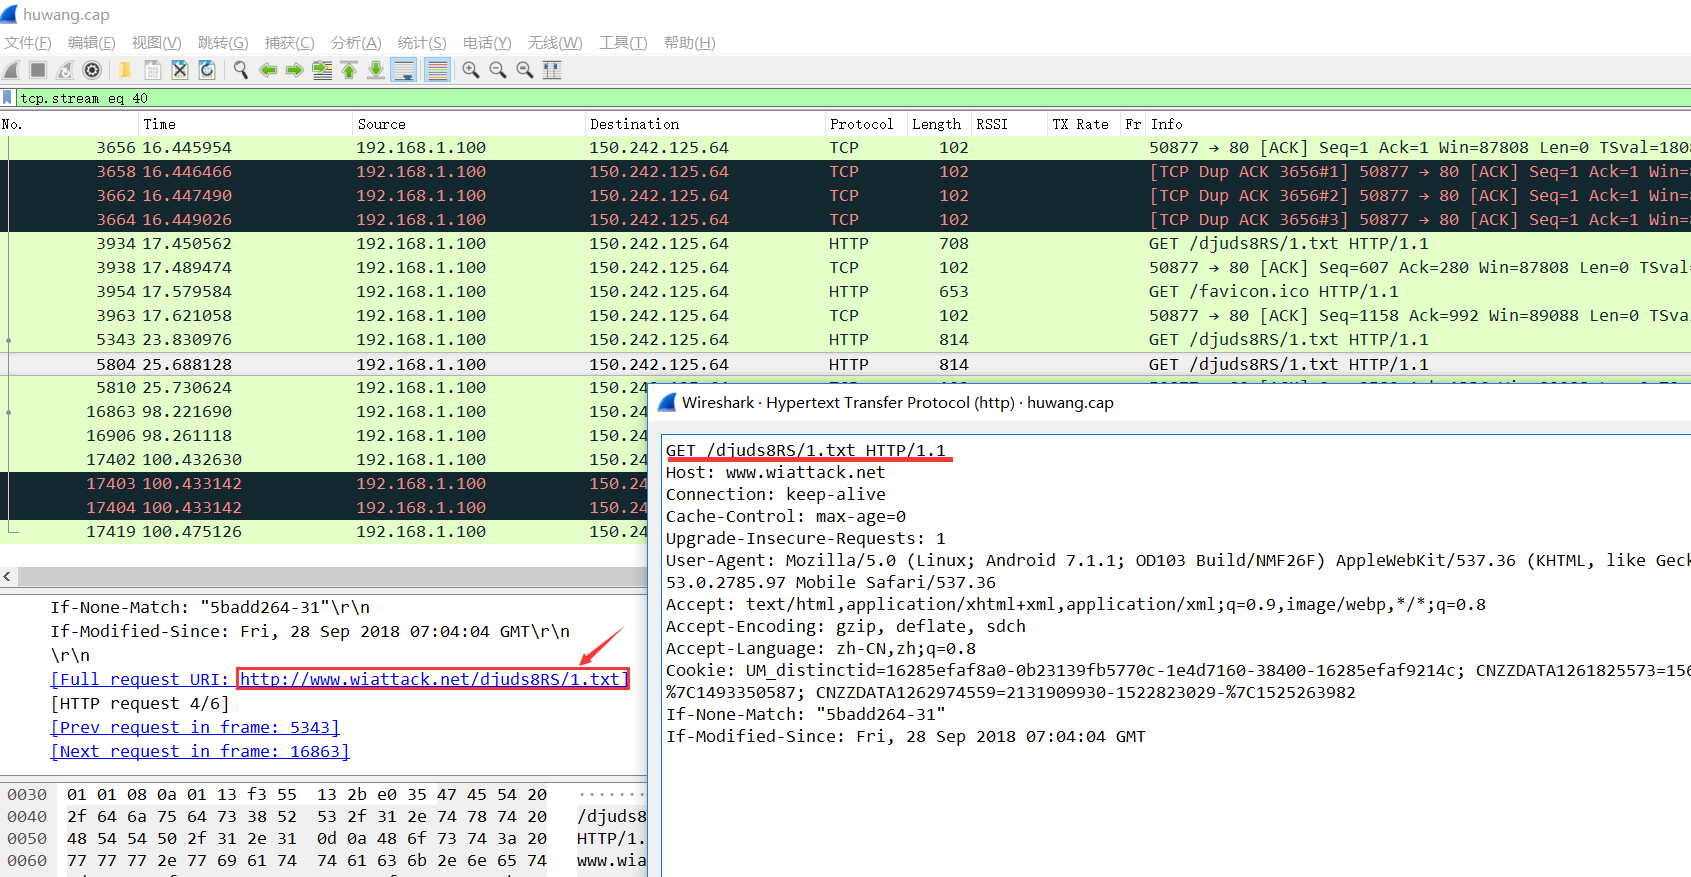
Task: Jump to the last packet
Action: click(x=376, y=70)
